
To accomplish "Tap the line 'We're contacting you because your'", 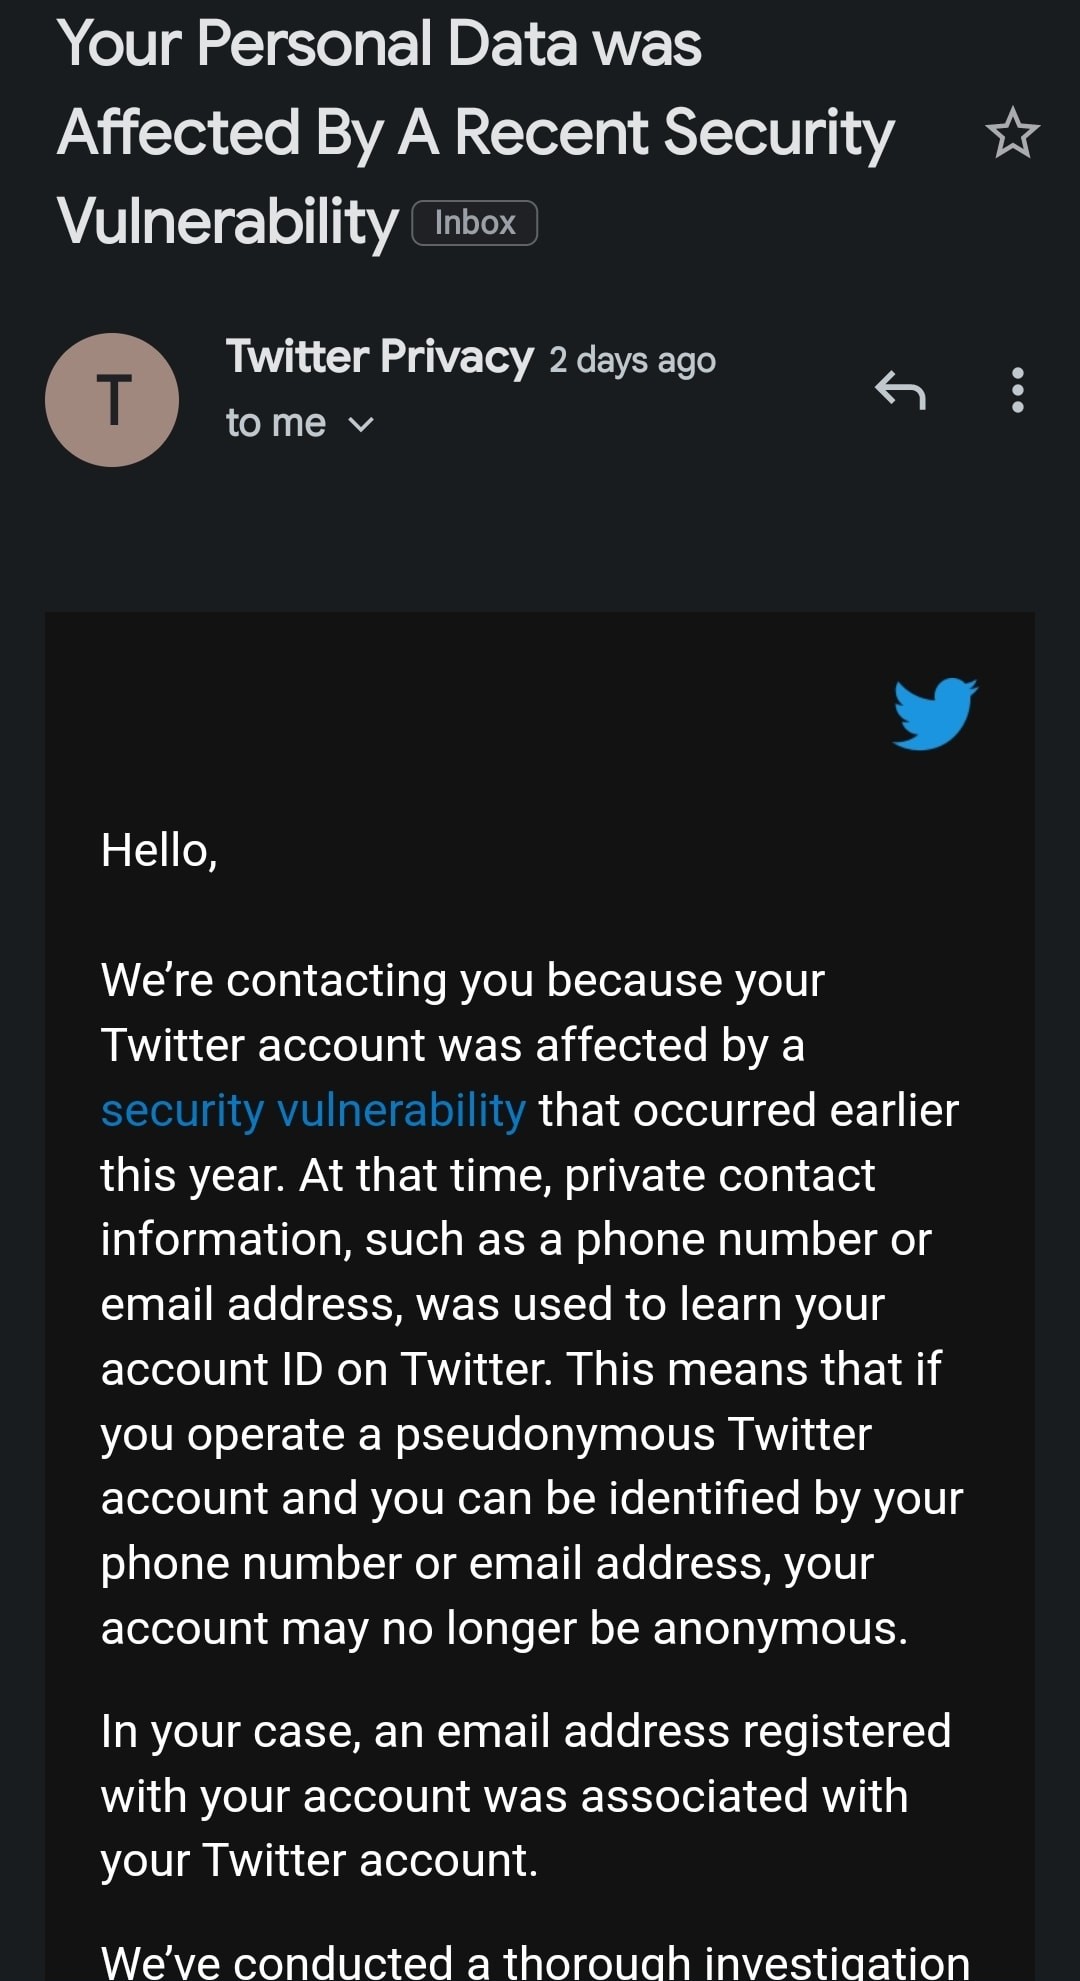I will point(463,980).
